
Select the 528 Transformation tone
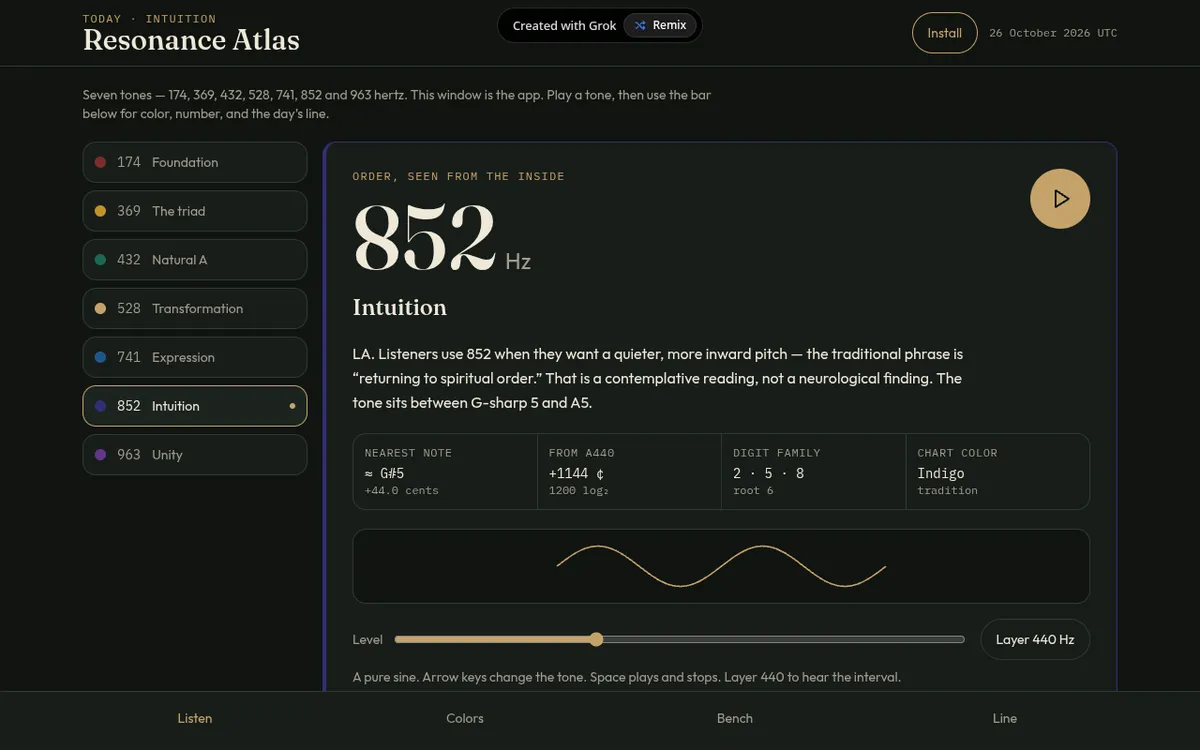(195, 308)
